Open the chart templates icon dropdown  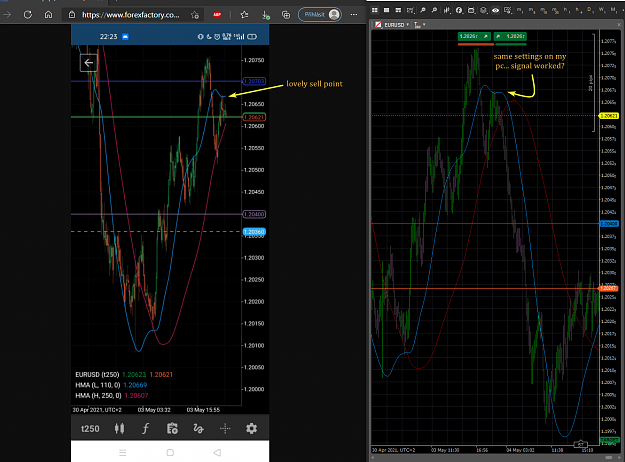coord(411,10)
